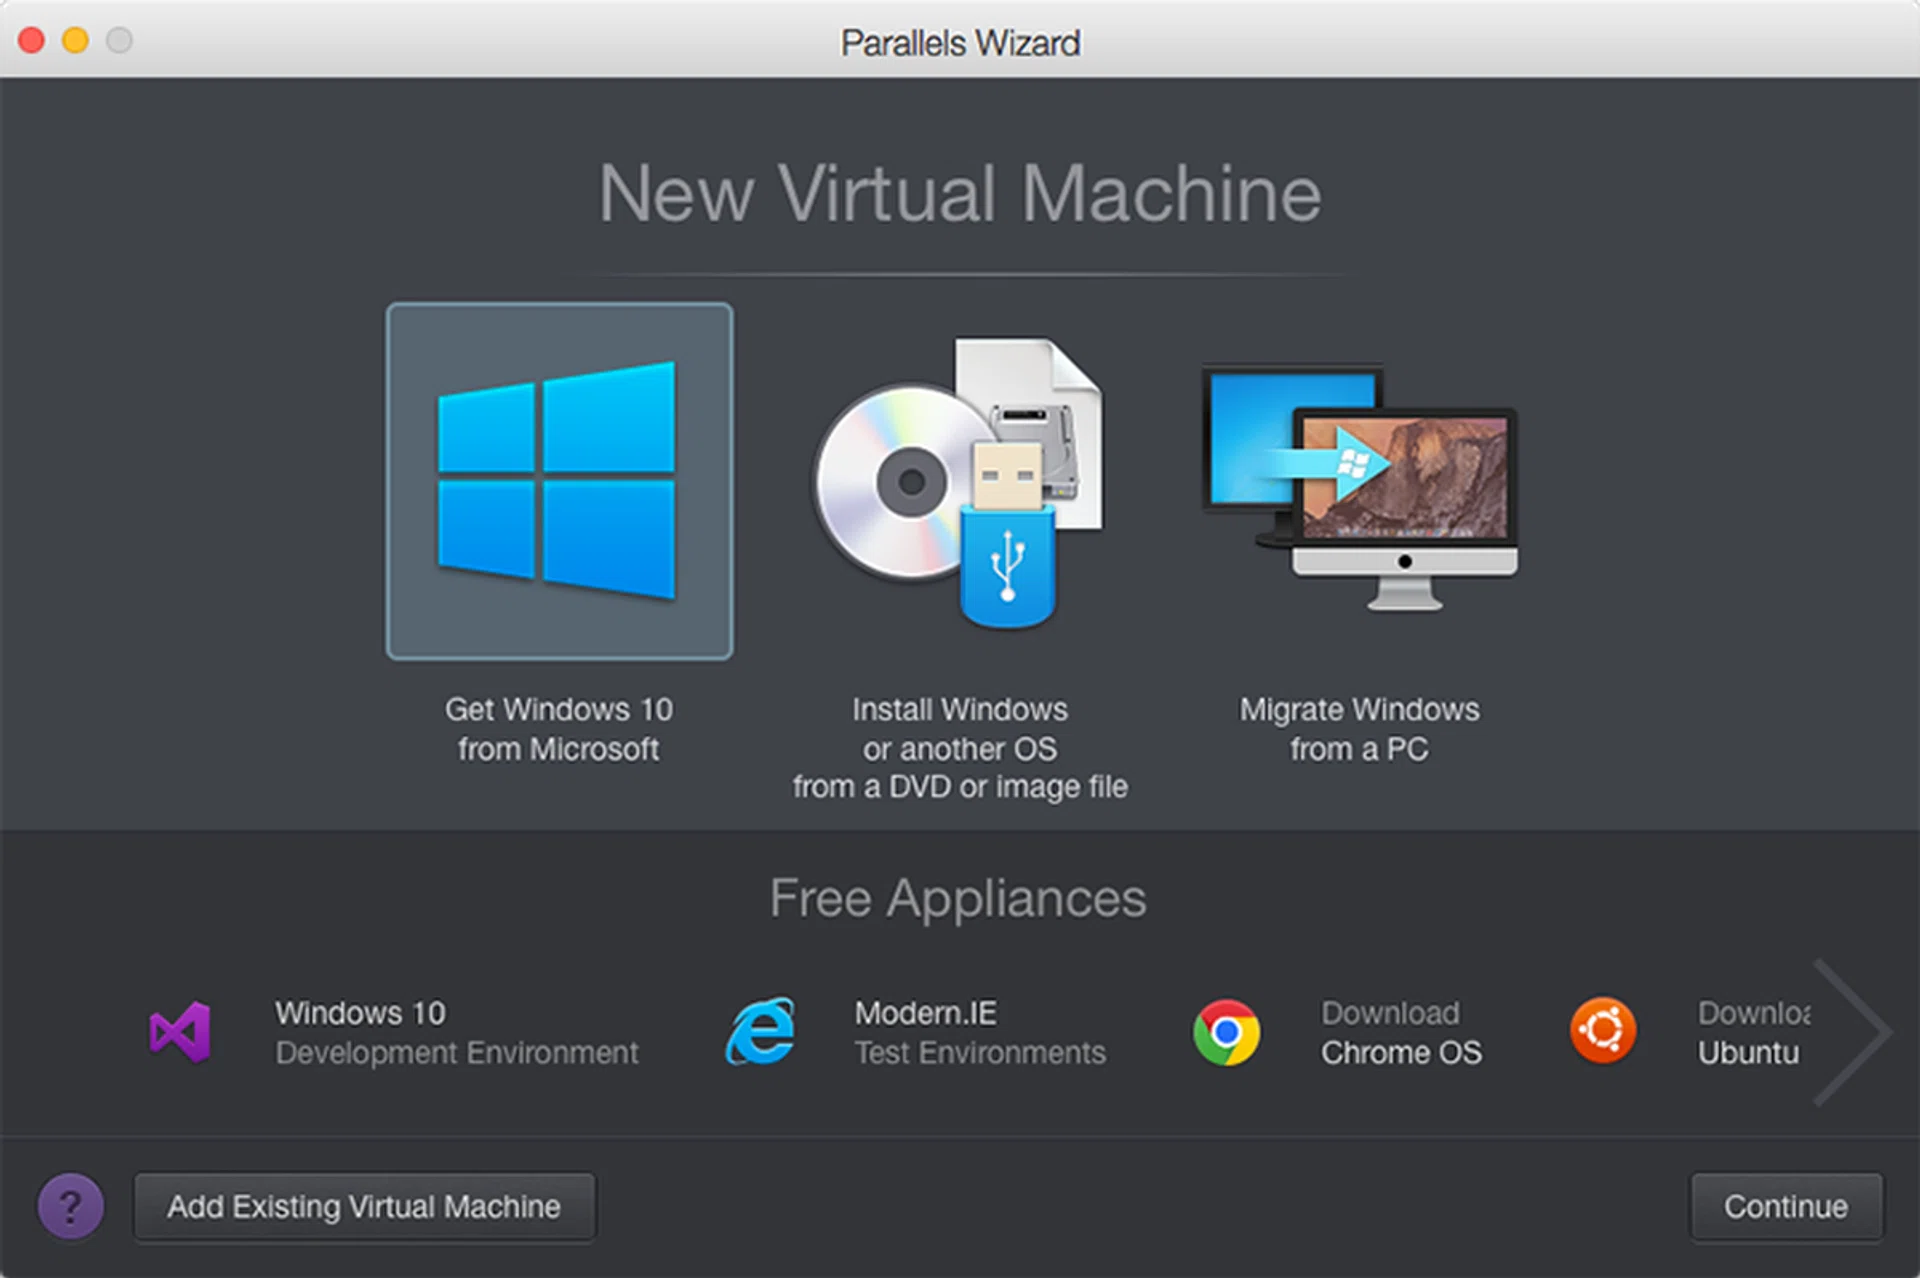
Task: Select the Migrate from PC monitors icon
Action: pos(1359,485)
